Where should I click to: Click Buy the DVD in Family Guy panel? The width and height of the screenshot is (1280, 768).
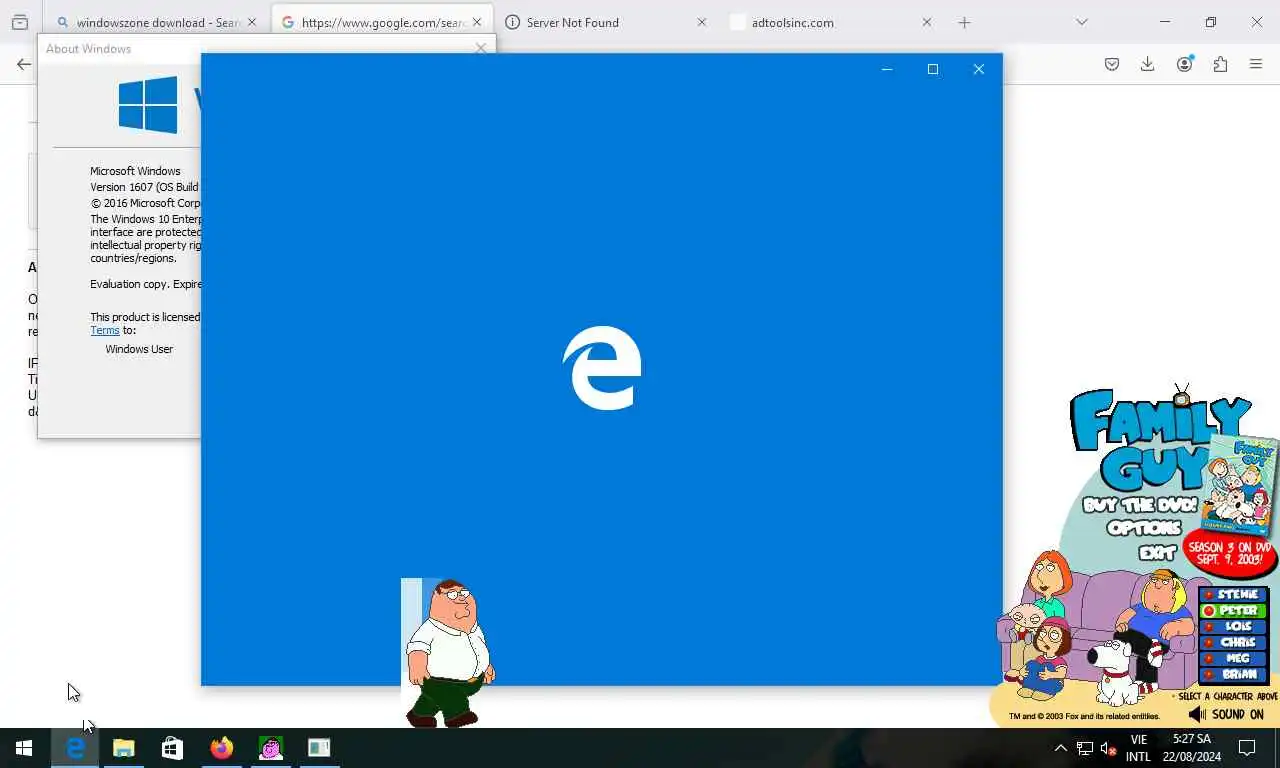(x=1139, y=505)
